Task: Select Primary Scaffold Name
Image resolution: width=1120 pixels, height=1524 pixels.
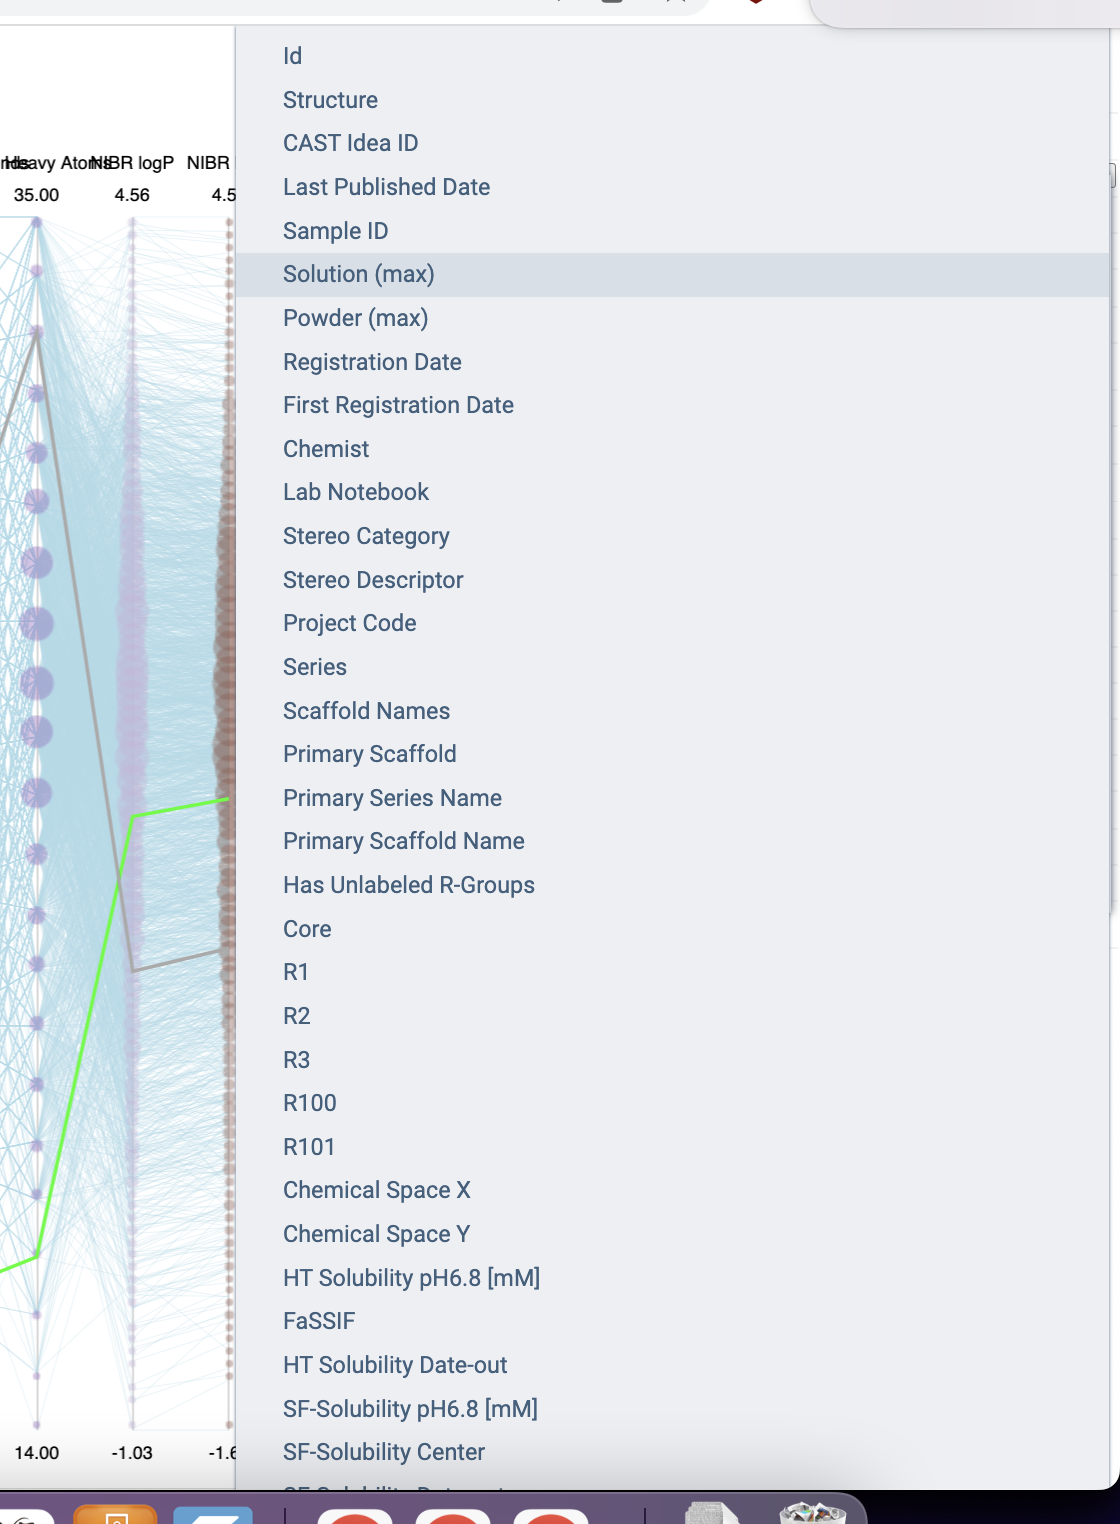Action: (x=404, y=841)
